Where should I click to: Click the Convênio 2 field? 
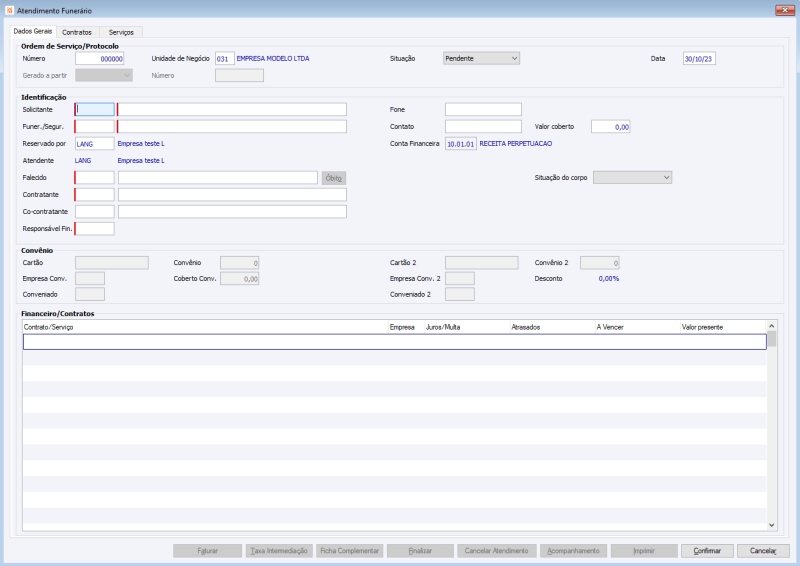[x=600, y=263]
